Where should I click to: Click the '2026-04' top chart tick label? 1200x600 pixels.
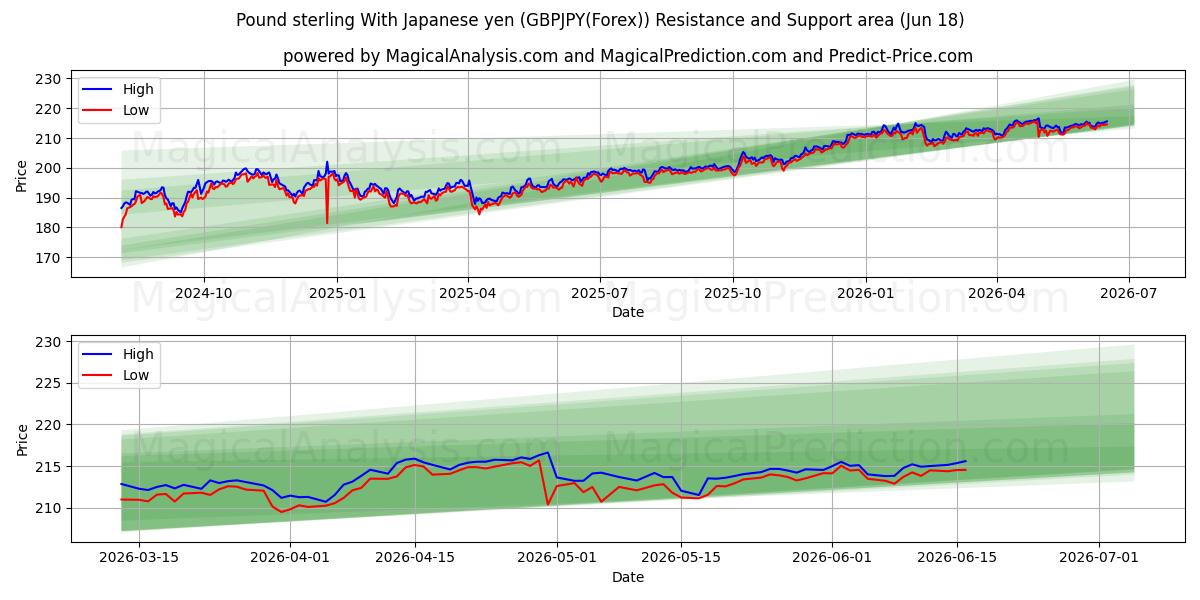point(997,294)
